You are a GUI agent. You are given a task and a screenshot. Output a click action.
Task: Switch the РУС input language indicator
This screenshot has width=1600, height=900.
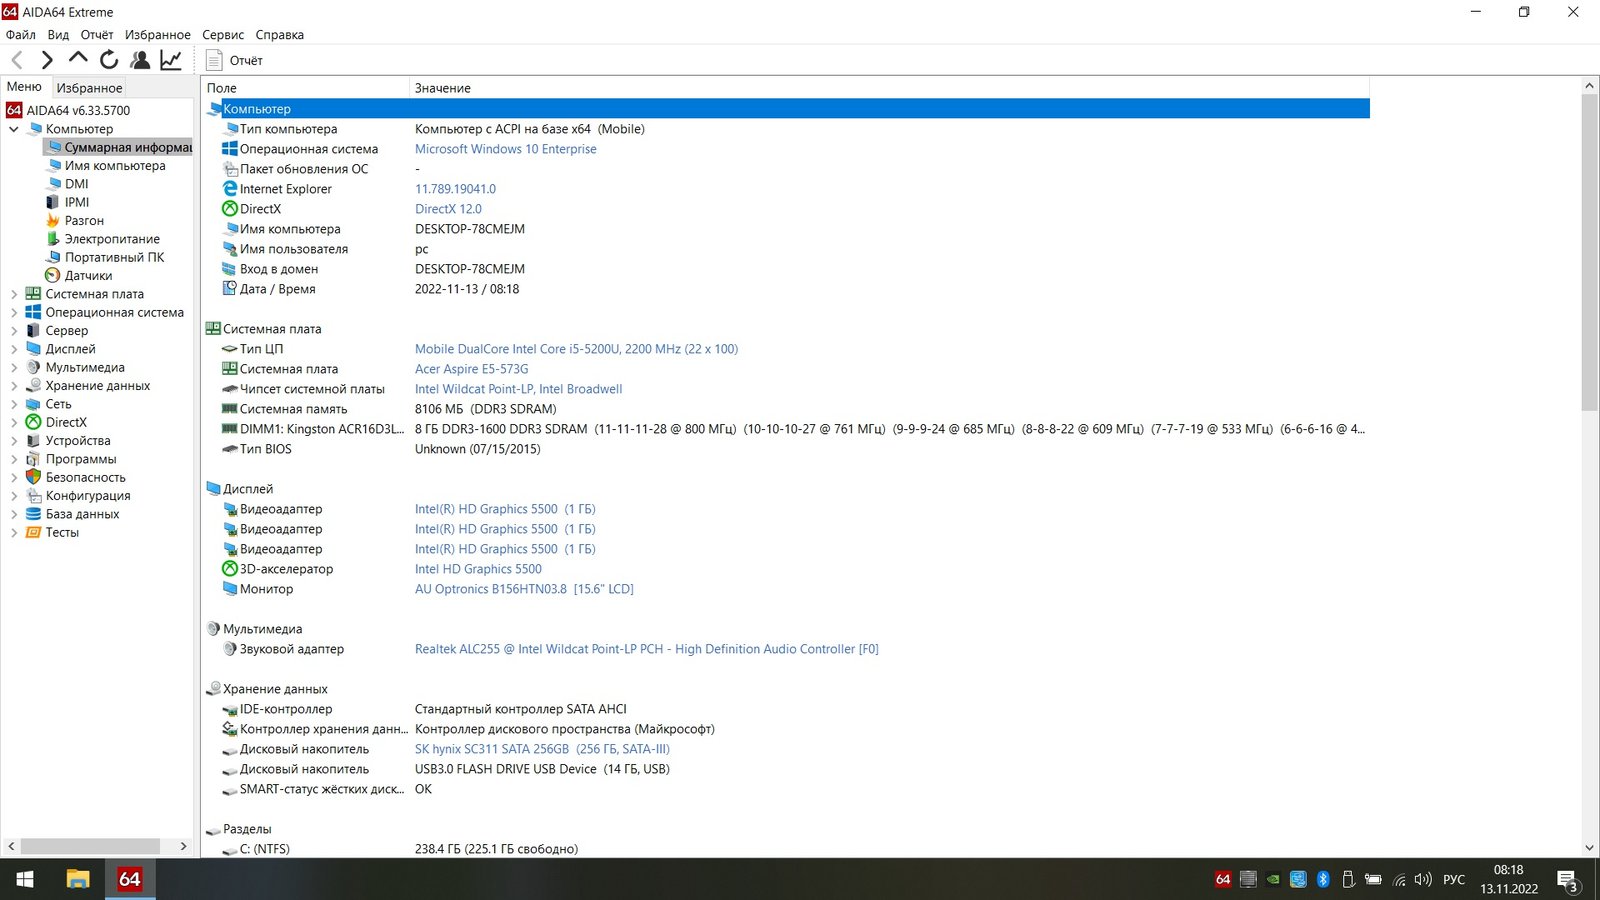pyautogui.click(x=1454, y=880)
